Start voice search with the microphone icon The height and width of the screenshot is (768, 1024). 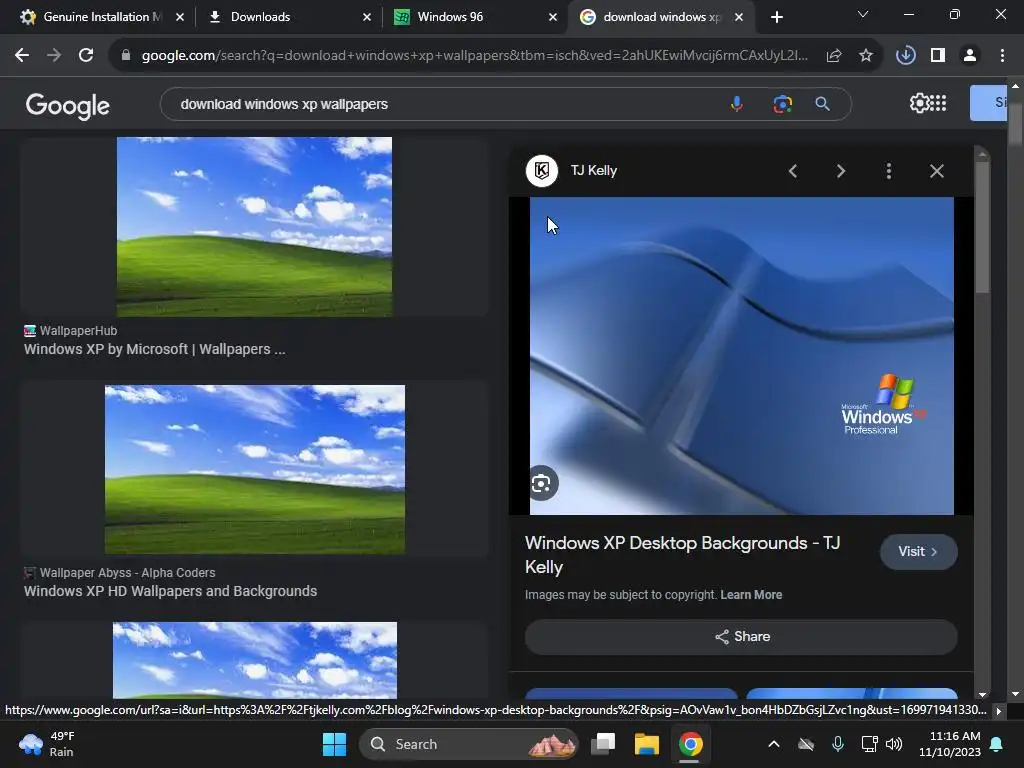tap(737, 104)
